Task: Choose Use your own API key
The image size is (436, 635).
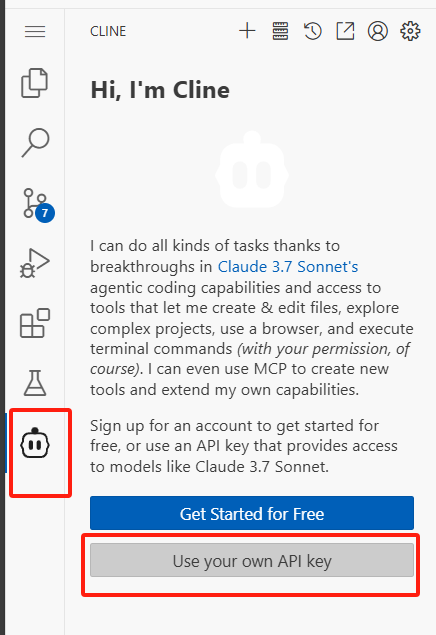Action: click(x=252, y=560)
